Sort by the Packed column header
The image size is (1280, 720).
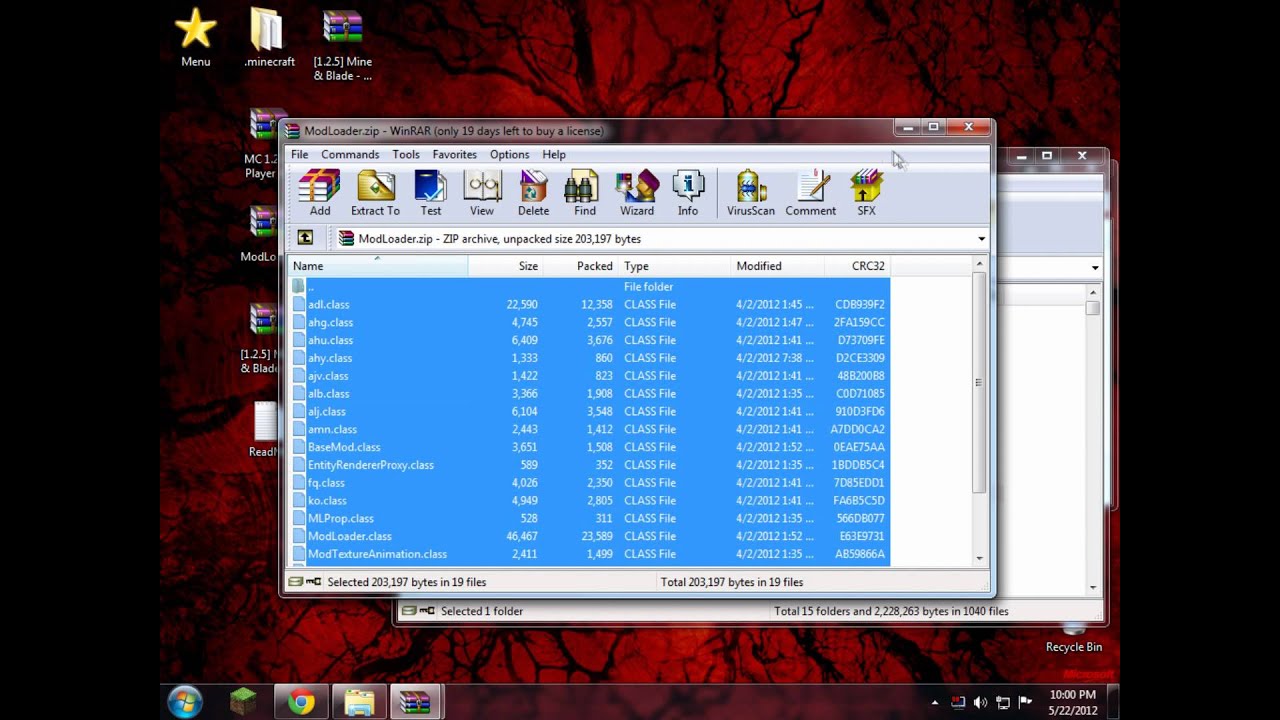(x=579, y=266)
